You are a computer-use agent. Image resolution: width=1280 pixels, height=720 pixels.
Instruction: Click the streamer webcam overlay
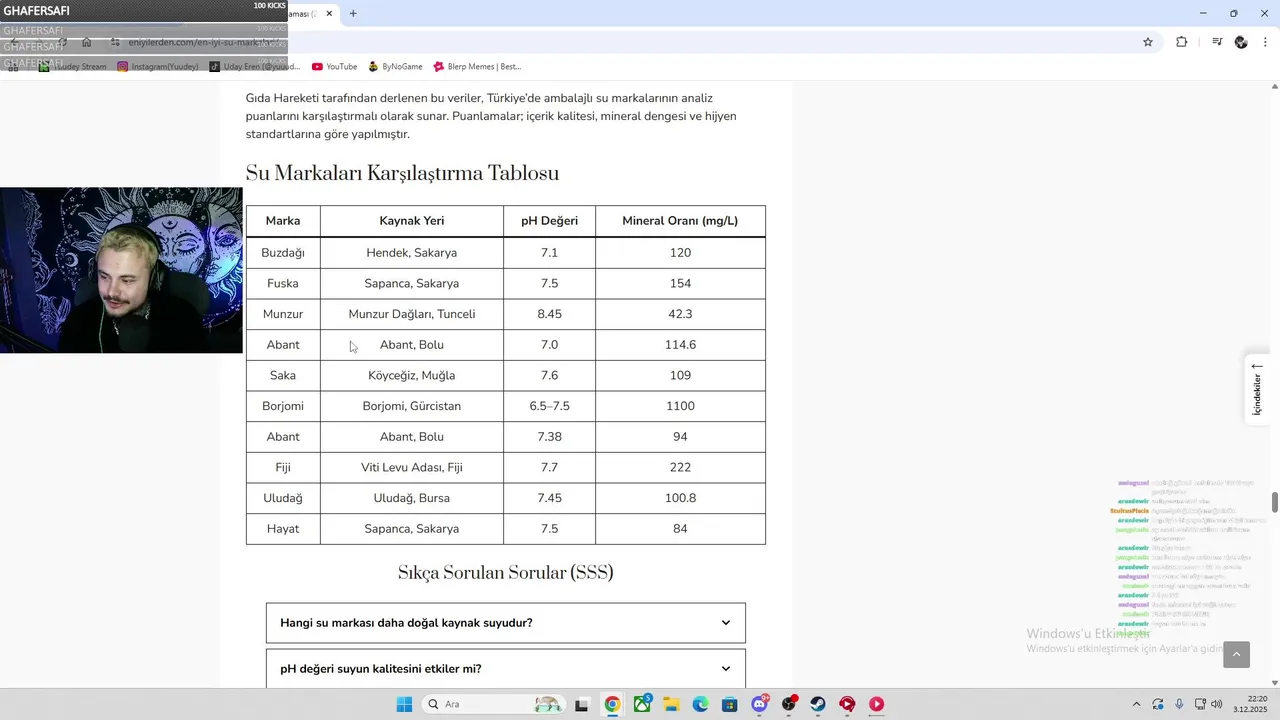pyautogui.click(x=121, y=270)
